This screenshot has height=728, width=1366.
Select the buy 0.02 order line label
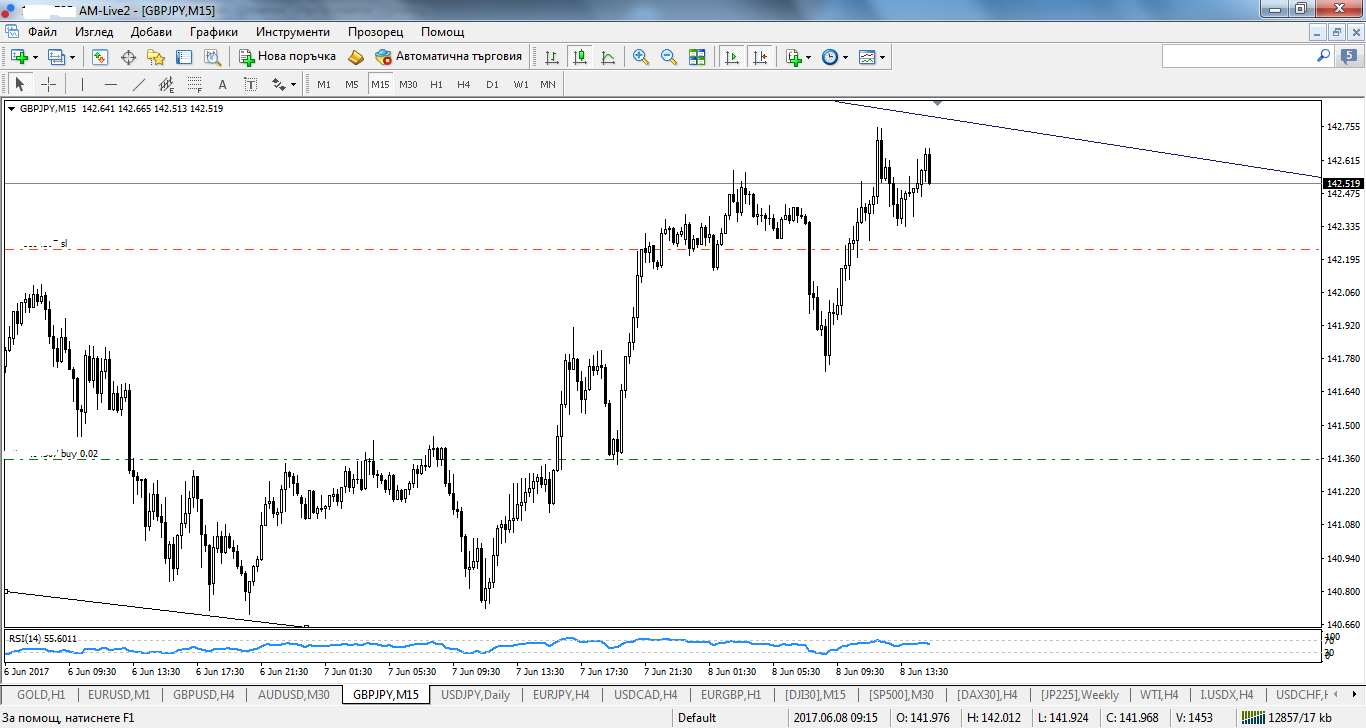79,454
